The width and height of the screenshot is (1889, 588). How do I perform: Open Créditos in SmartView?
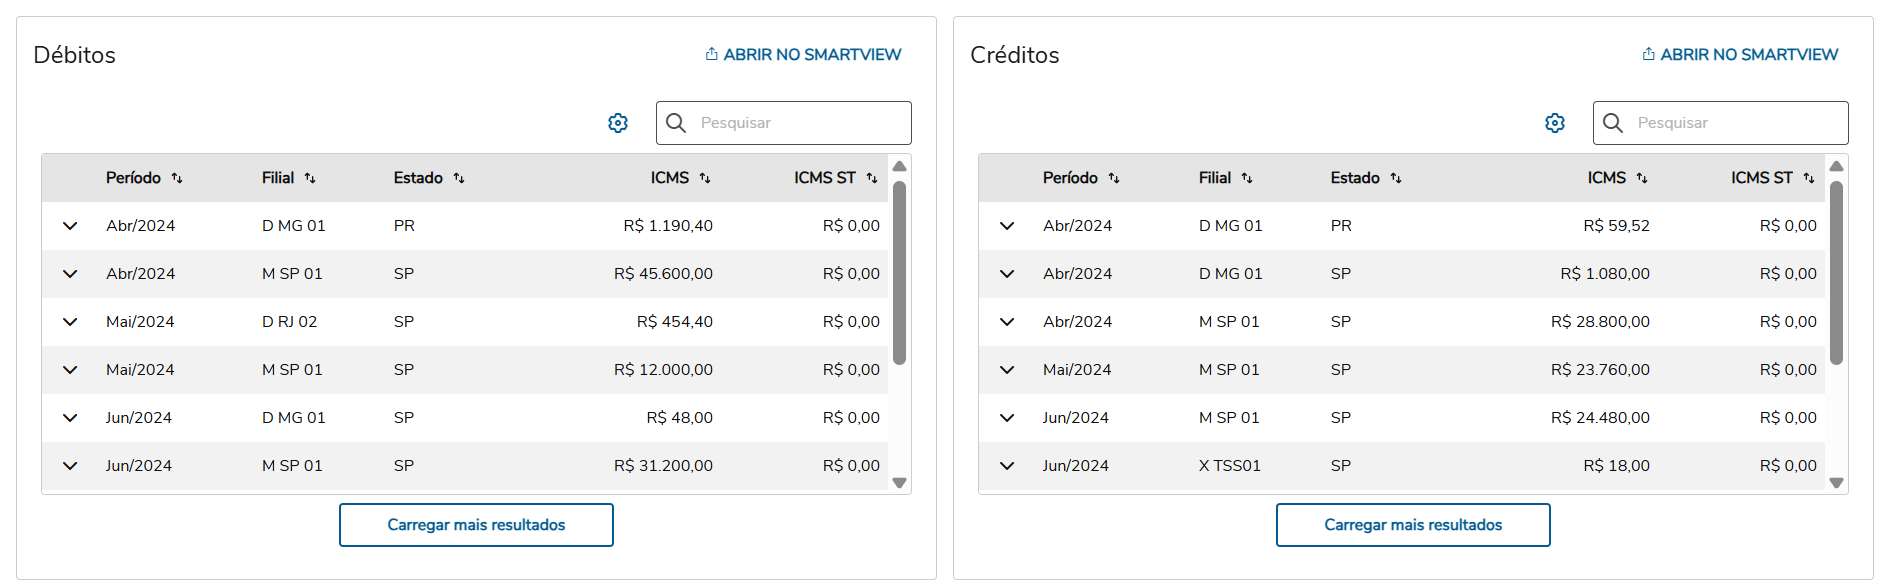(x=1740, y=55)
